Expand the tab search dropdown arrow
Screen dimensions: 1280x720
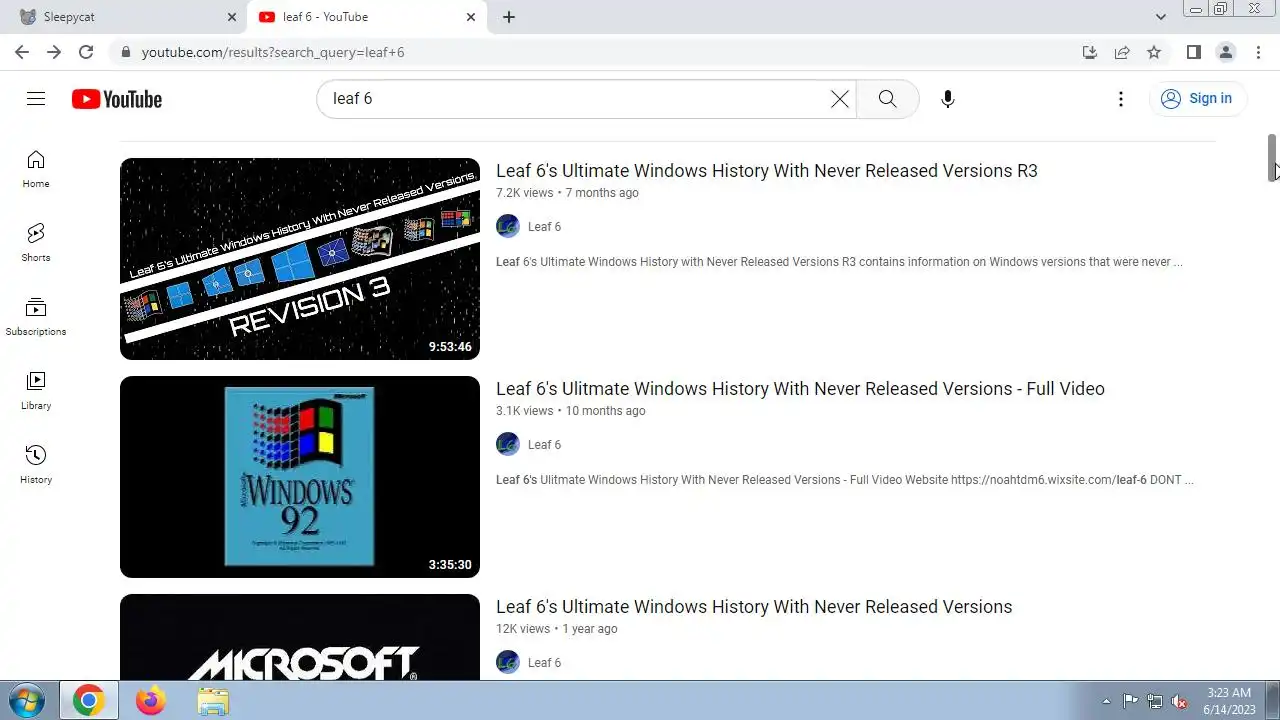(x=1160, y=17)
